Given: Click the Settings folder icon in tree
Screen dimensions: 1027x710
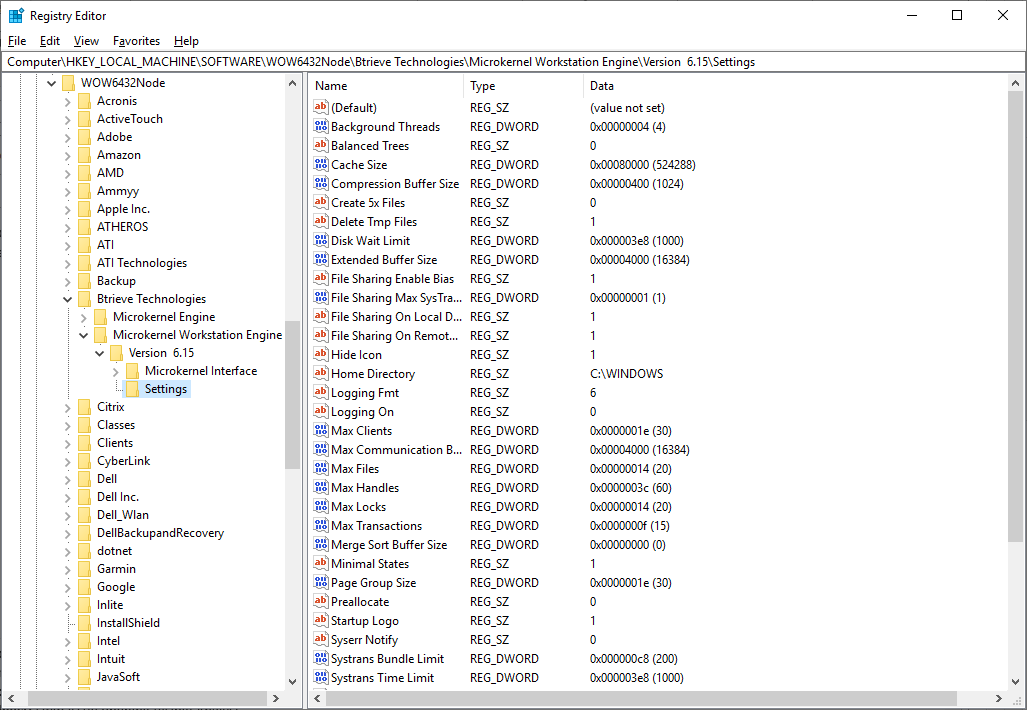Looking at the screenshot, I should (132, 389).
